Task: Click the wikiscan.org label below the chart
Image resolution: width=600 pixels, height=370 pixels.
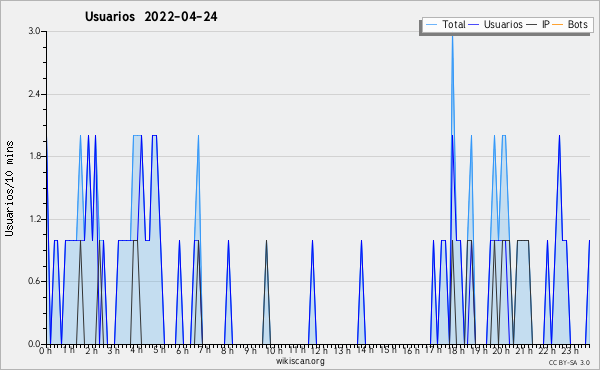Action: coord(300,361)
